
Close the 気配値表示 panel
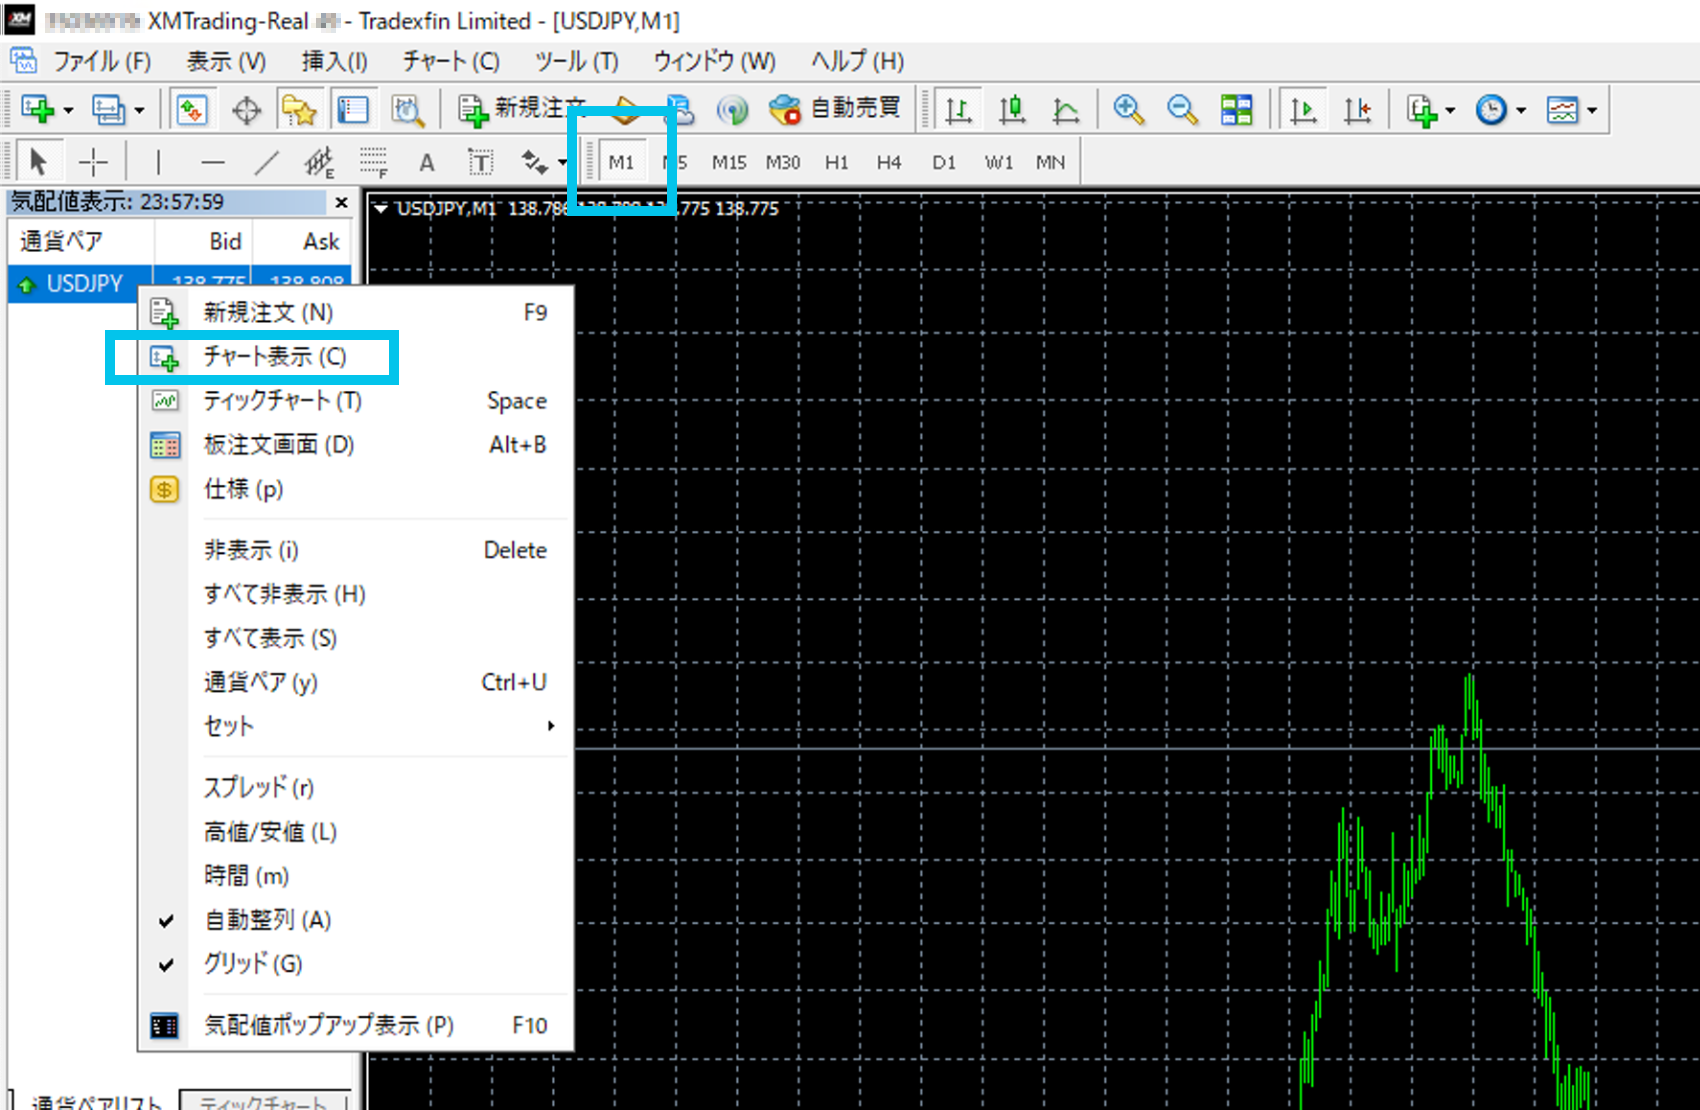341,203
